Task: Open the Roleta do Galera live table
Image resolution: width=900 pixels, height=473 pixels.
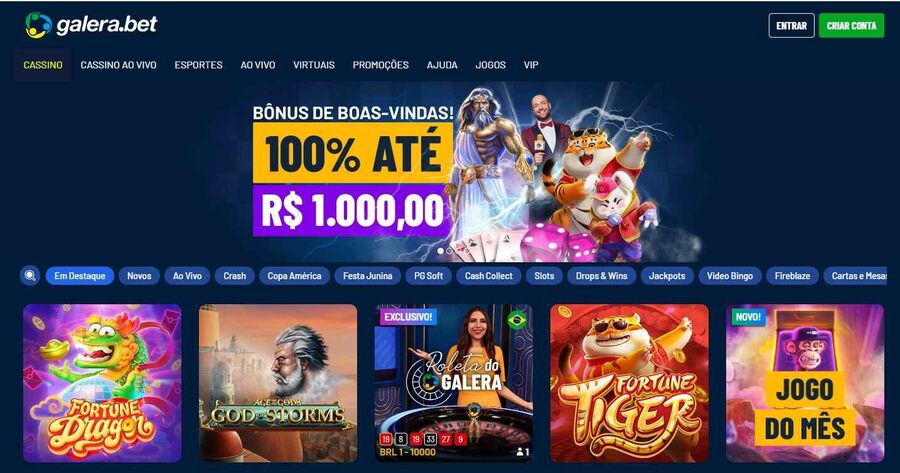Action: point(453,383)
